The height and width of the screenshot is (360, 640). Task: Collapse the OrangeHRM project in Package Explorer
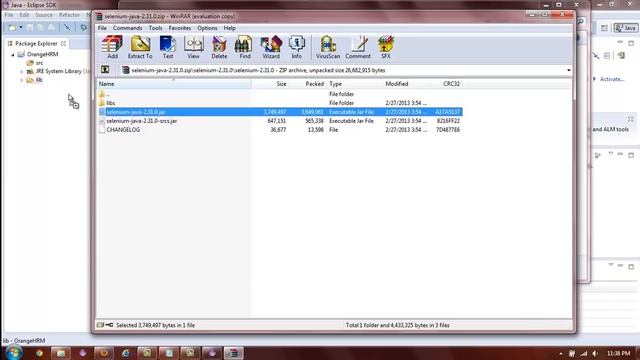coord(13,54)
